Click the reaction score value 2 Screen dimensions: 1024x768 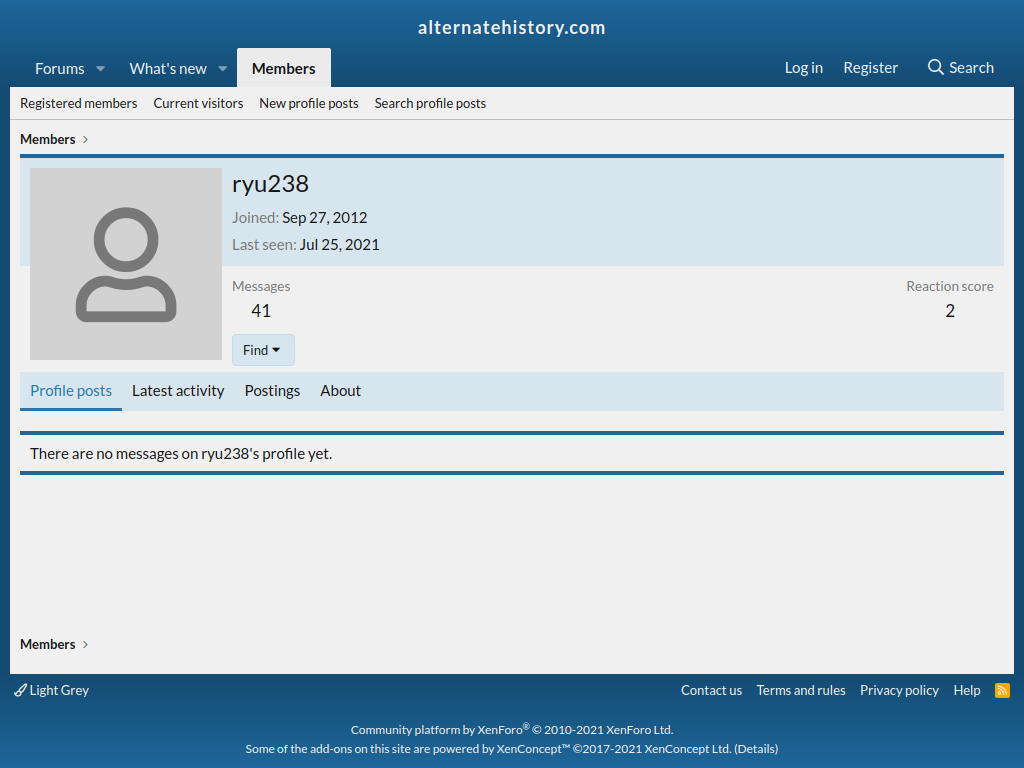(950, 310)
